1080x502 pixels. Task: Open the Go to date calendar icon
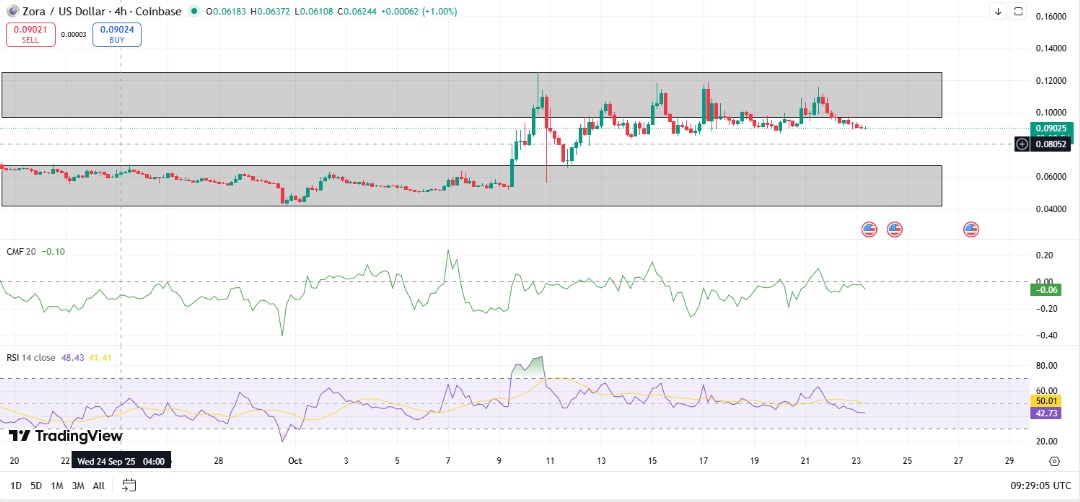[129, 485]
